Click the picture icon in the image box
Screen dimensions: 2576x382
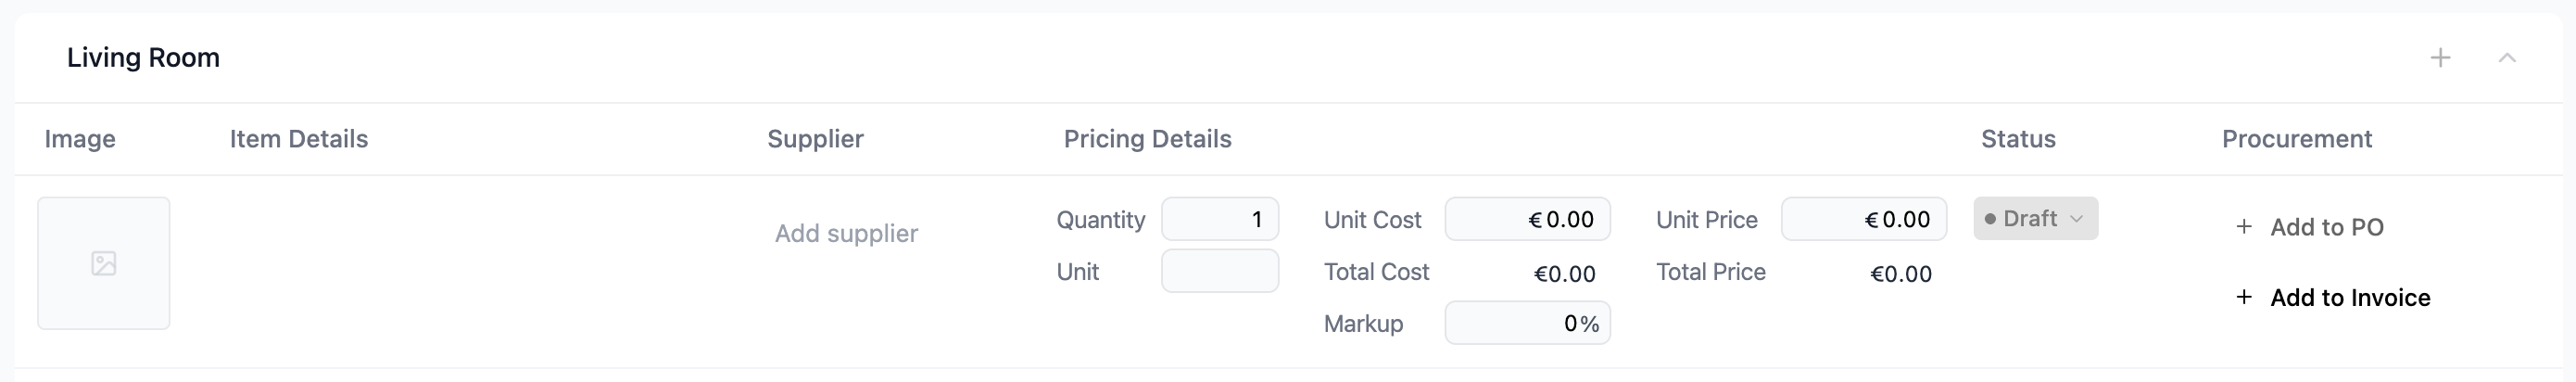(x=104, y=263)
